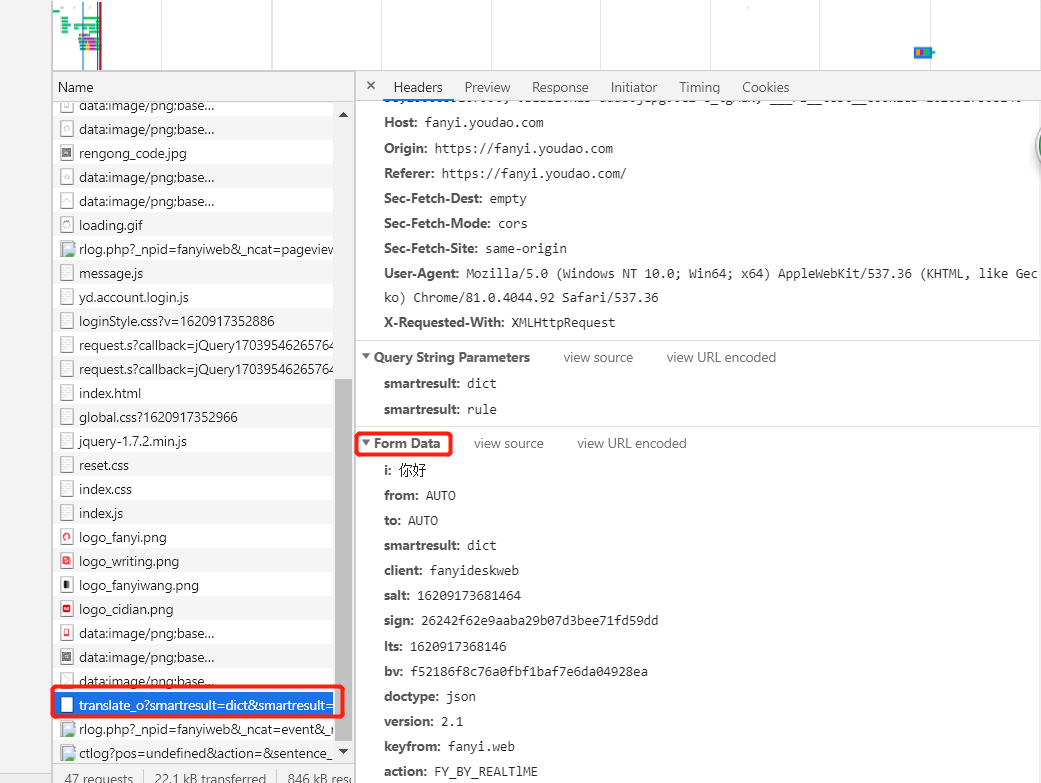Open the Timing tab
Viewport: 1041px width, 783px height.
coord(699,87)
